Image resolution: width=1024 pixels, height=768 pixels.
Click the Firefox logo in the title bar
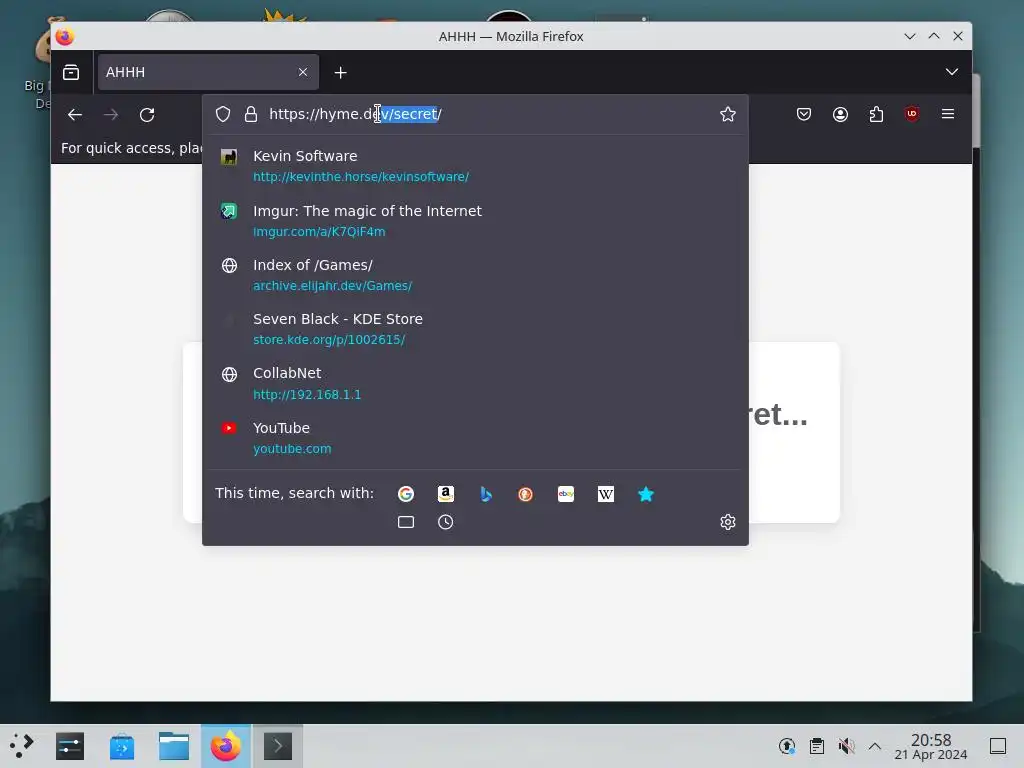[x=64, y=37]
